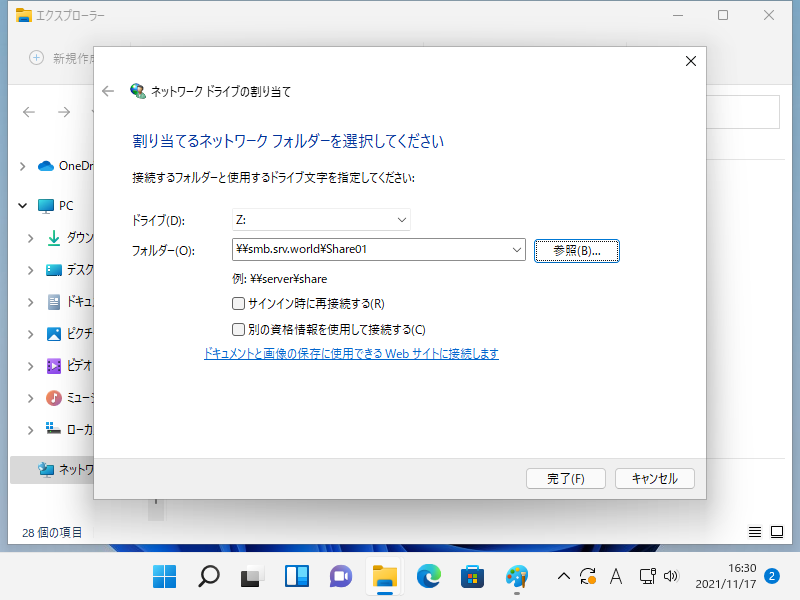
Task: Open the Start menu on the taskbar
Action: click(x=163, y=576)
